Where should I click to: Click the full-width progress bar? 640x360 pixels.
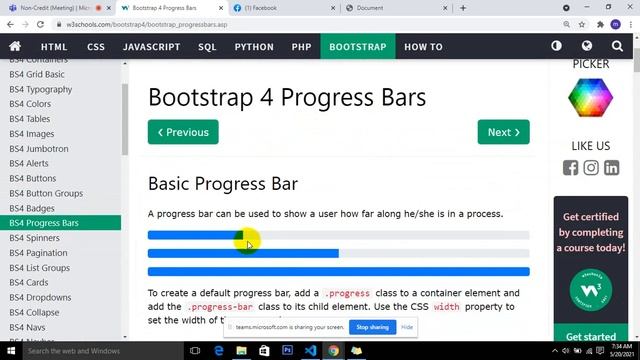click(x=339, y=271)
